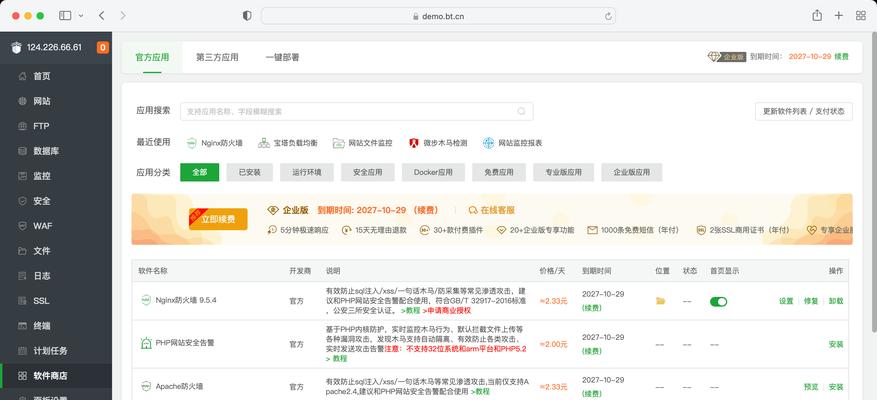Screen dimensions: 877x400
Task: Open 数据库 in the sidebar
Action: pos(46,151)
